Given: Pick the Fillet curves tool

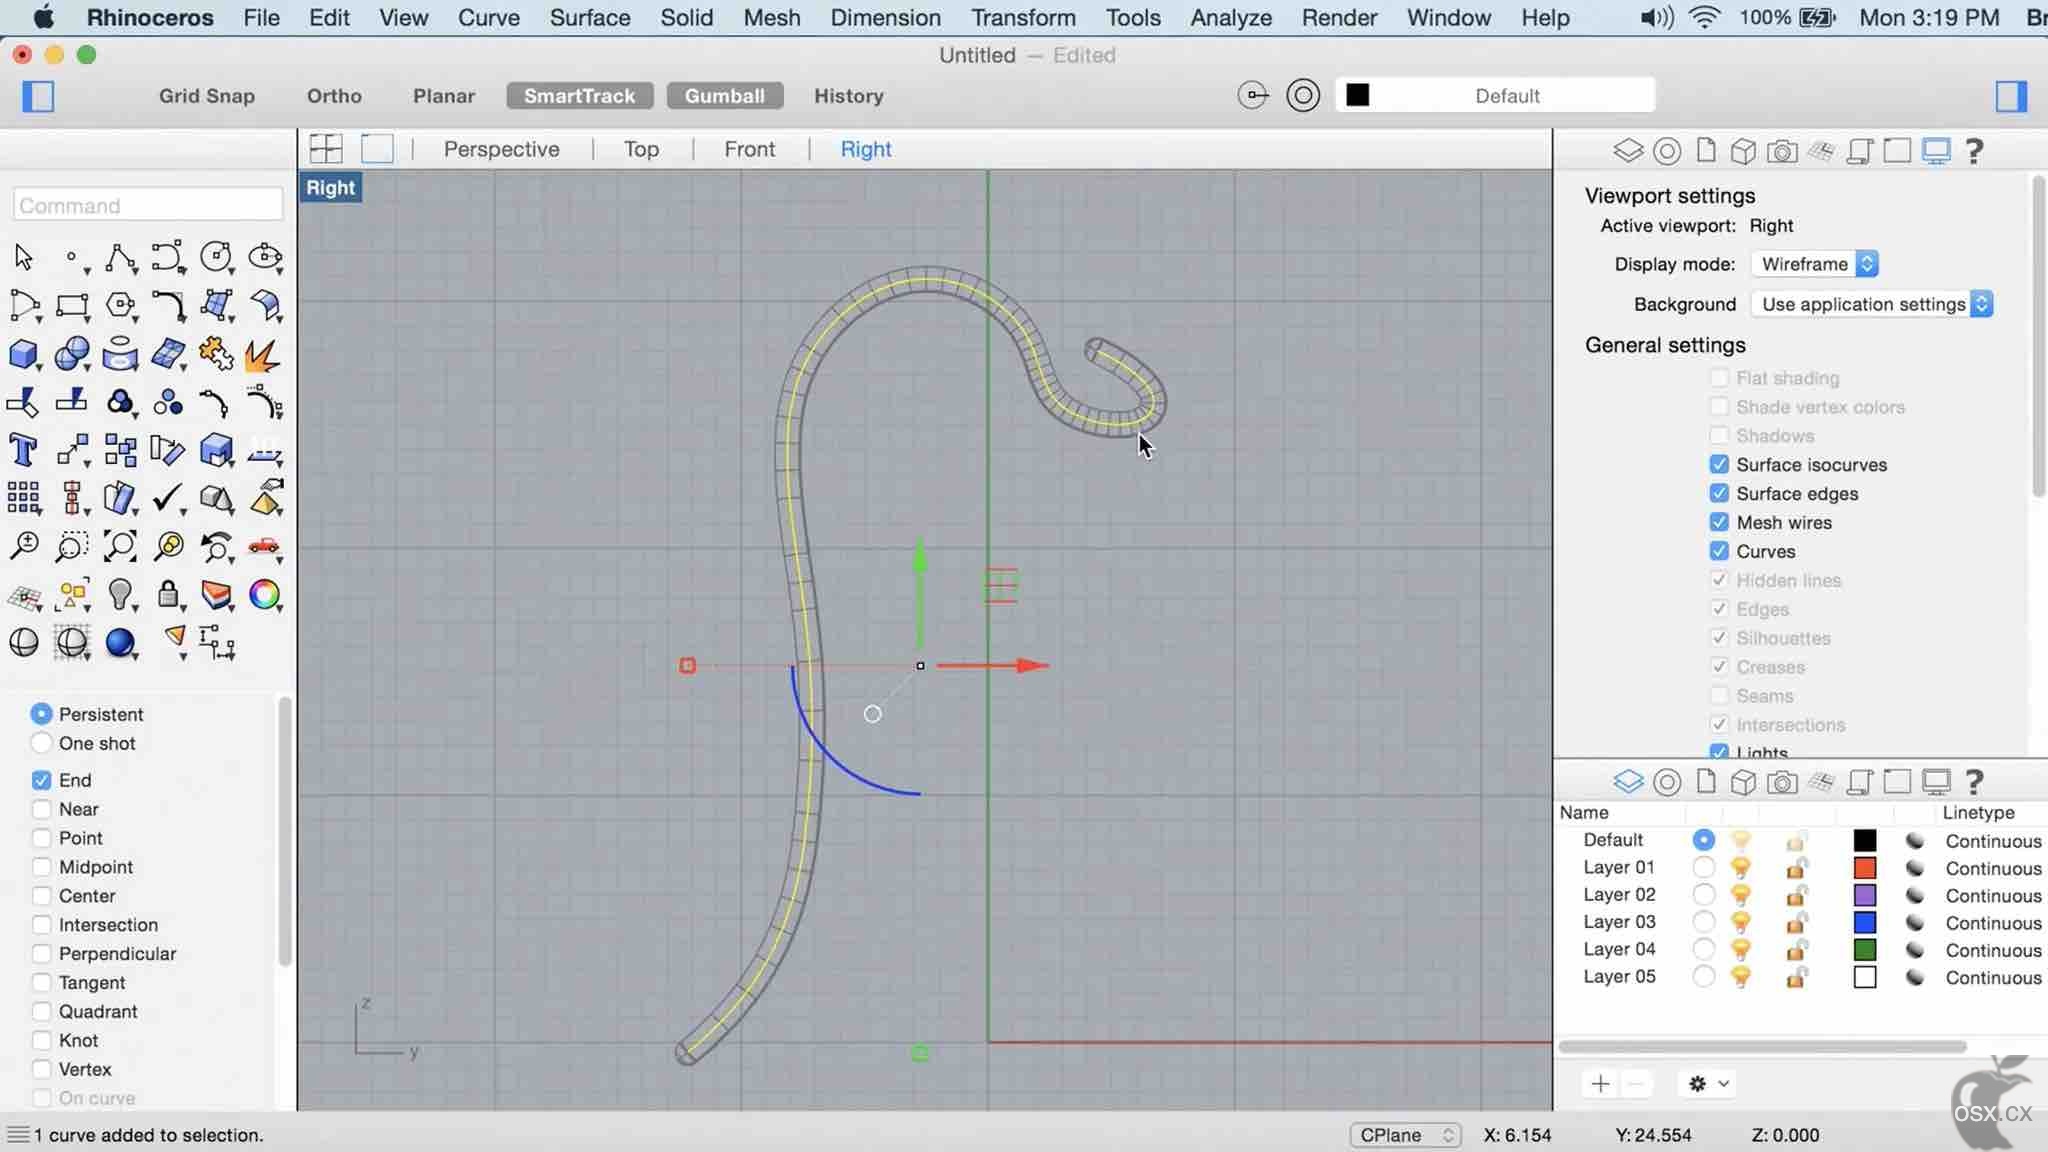Looking at the screenshot, I should (168, 306).
